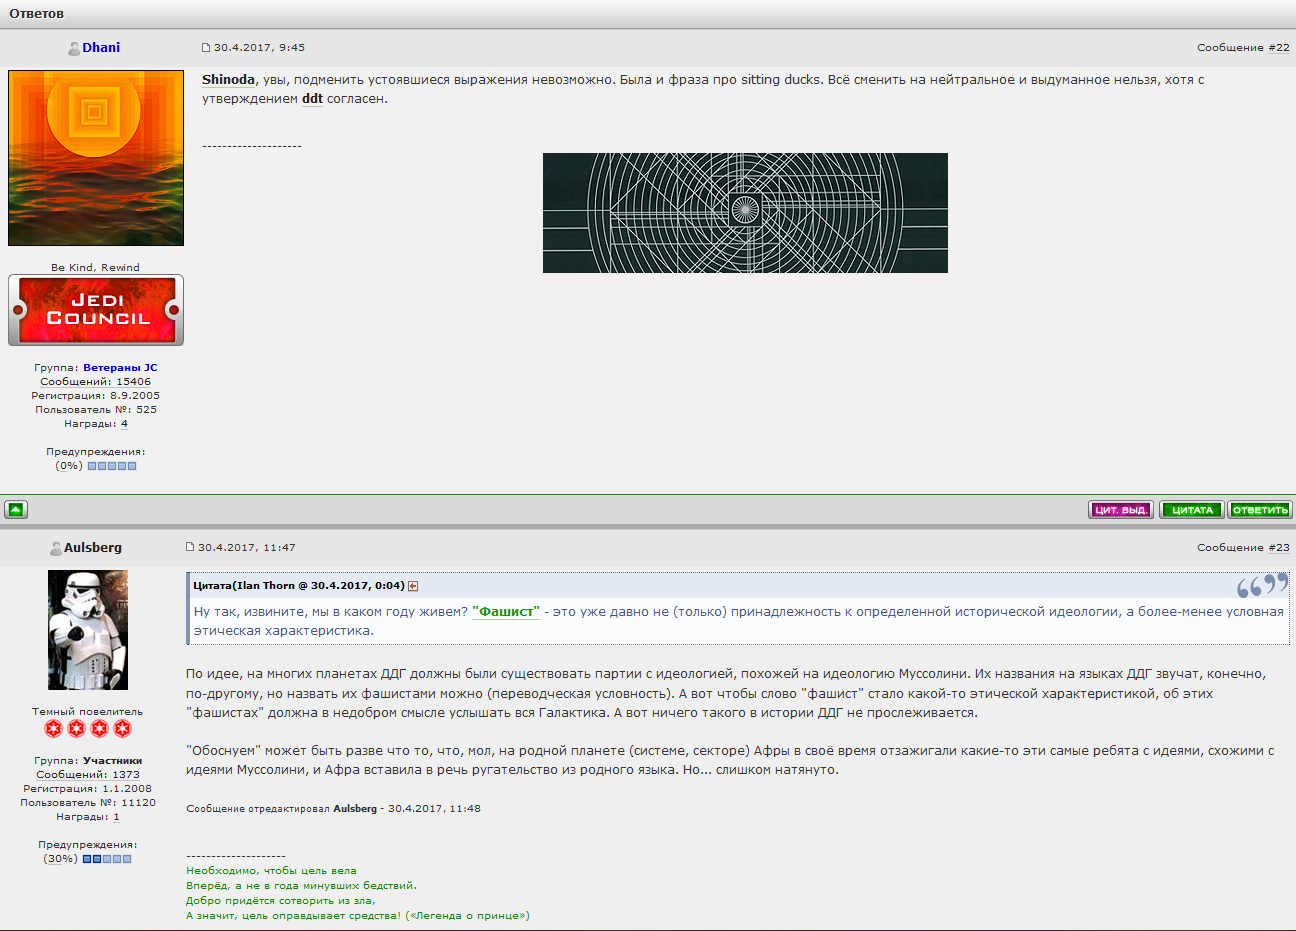This screenshot has height=931, width=1296.
Task: Click the user status icon beside Aulsberg
Action: pos(56,548)
